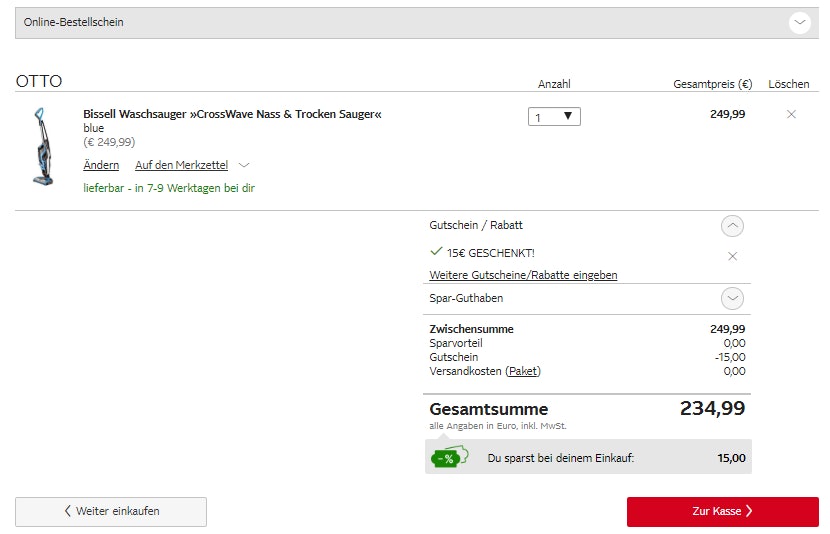Expand the Merkzettel chevron arrow

click(244, 165)
